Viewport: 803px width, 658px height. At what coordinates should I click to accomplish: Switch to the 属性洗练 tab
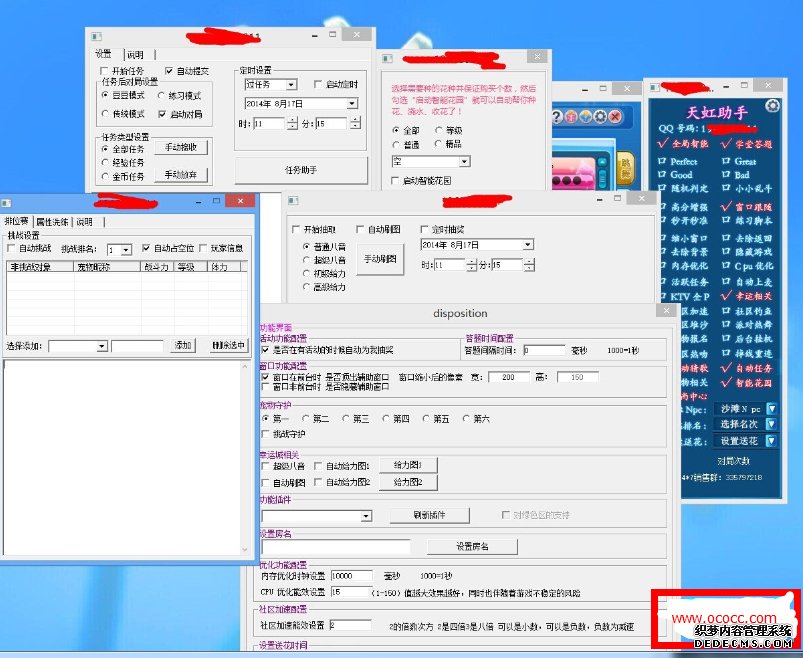(52, 222)
